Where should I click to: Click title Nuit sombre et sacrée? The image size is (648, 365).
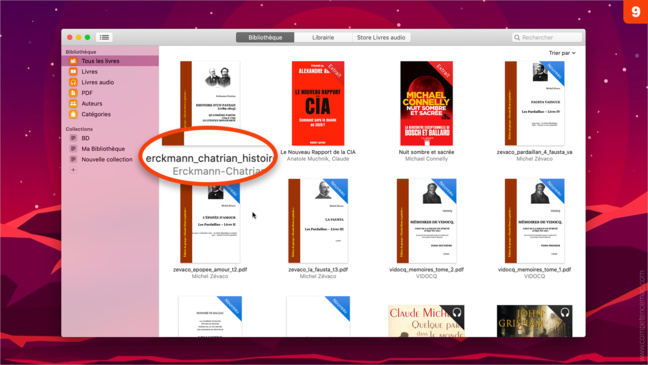[426, 152]
